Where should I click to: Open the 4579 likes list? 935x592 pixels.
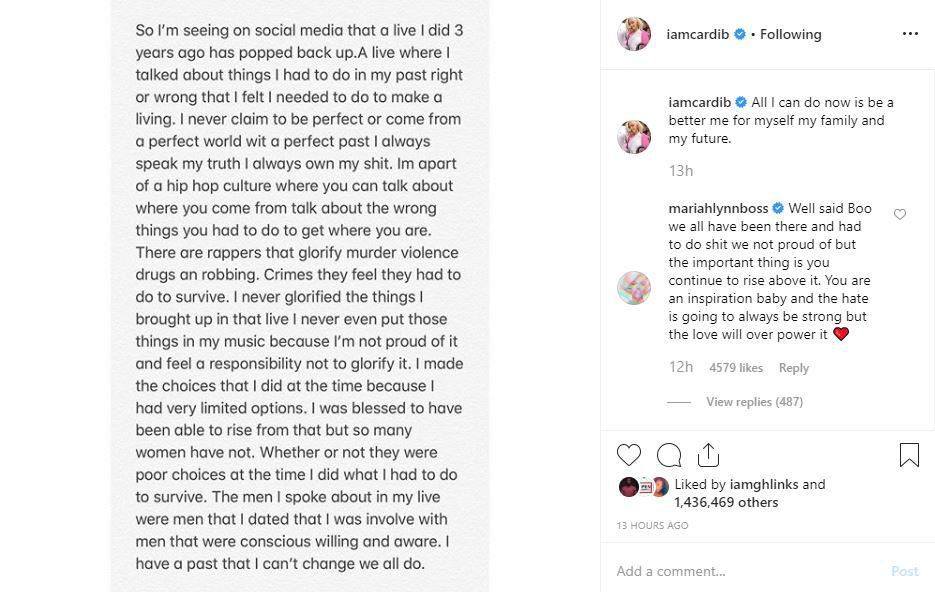(x=736, y=368)
